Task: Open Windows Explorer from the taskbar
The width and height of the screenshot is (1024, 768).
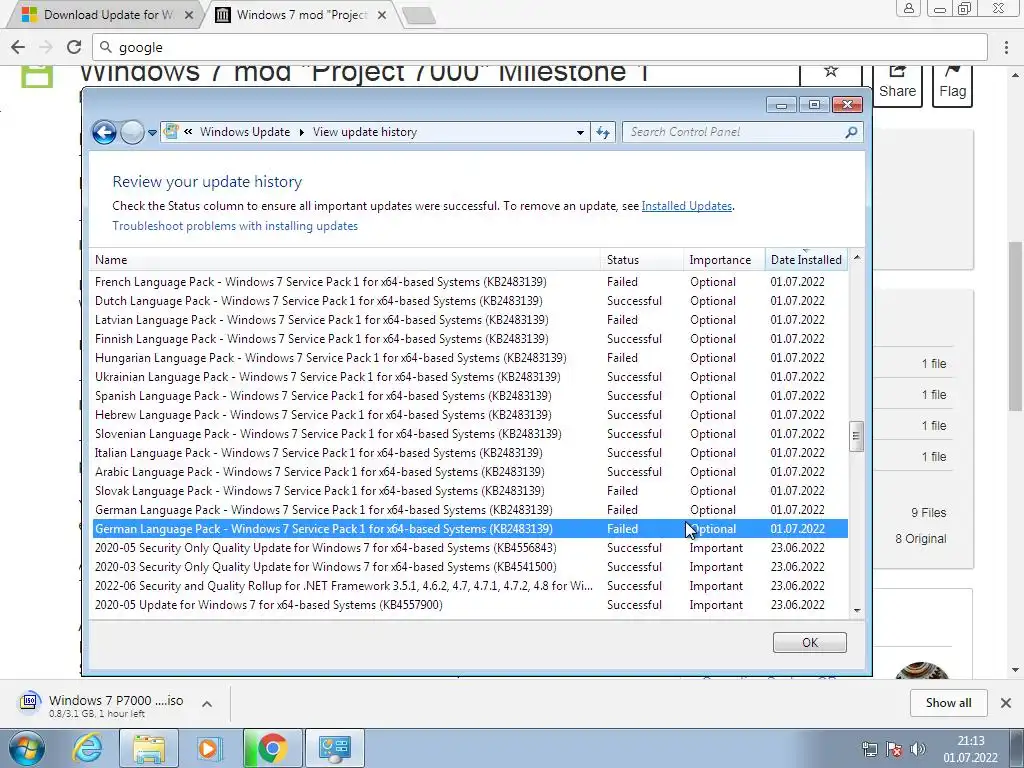Action: click(149, 748)
